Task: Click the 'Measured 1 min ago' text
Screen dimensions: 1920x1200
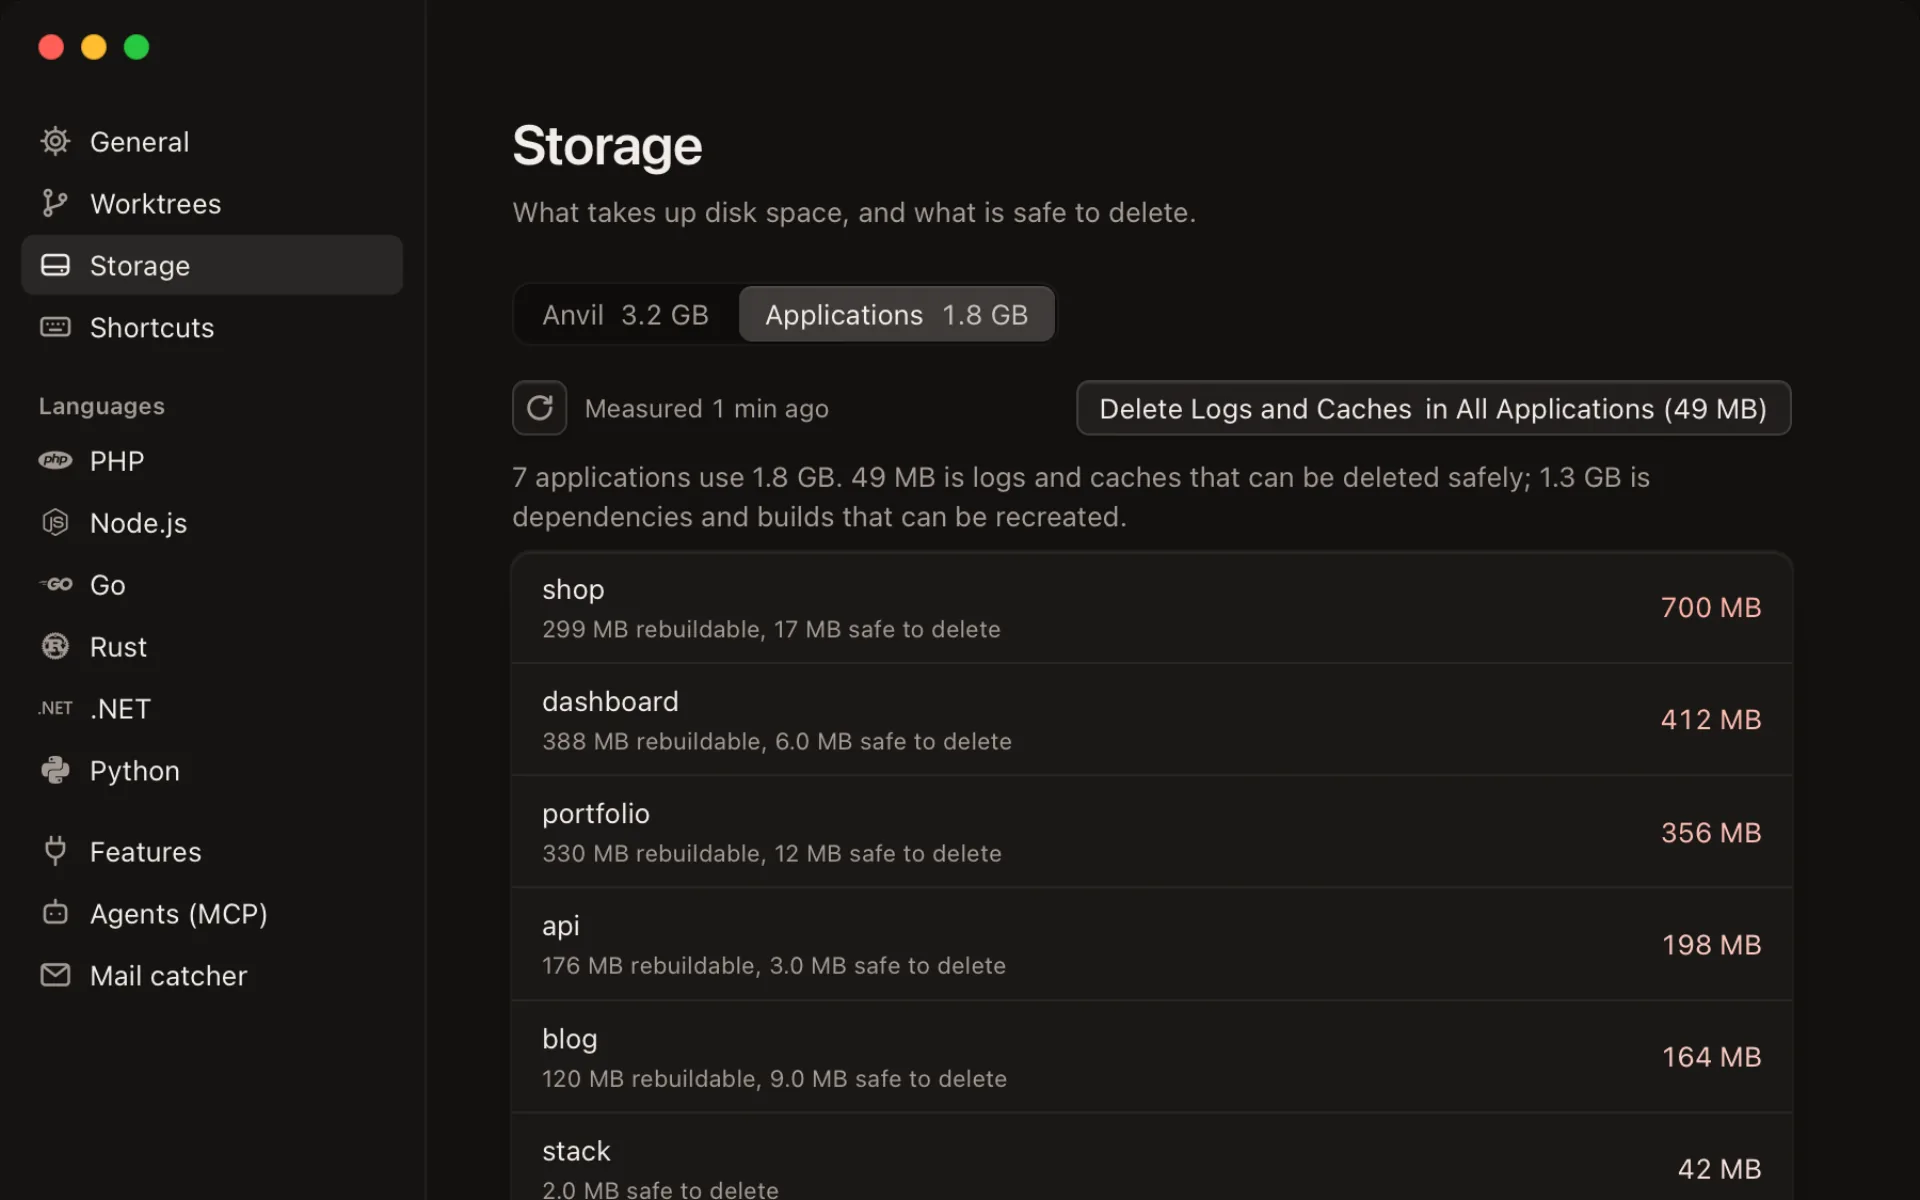Action: (x=706, y=408)
